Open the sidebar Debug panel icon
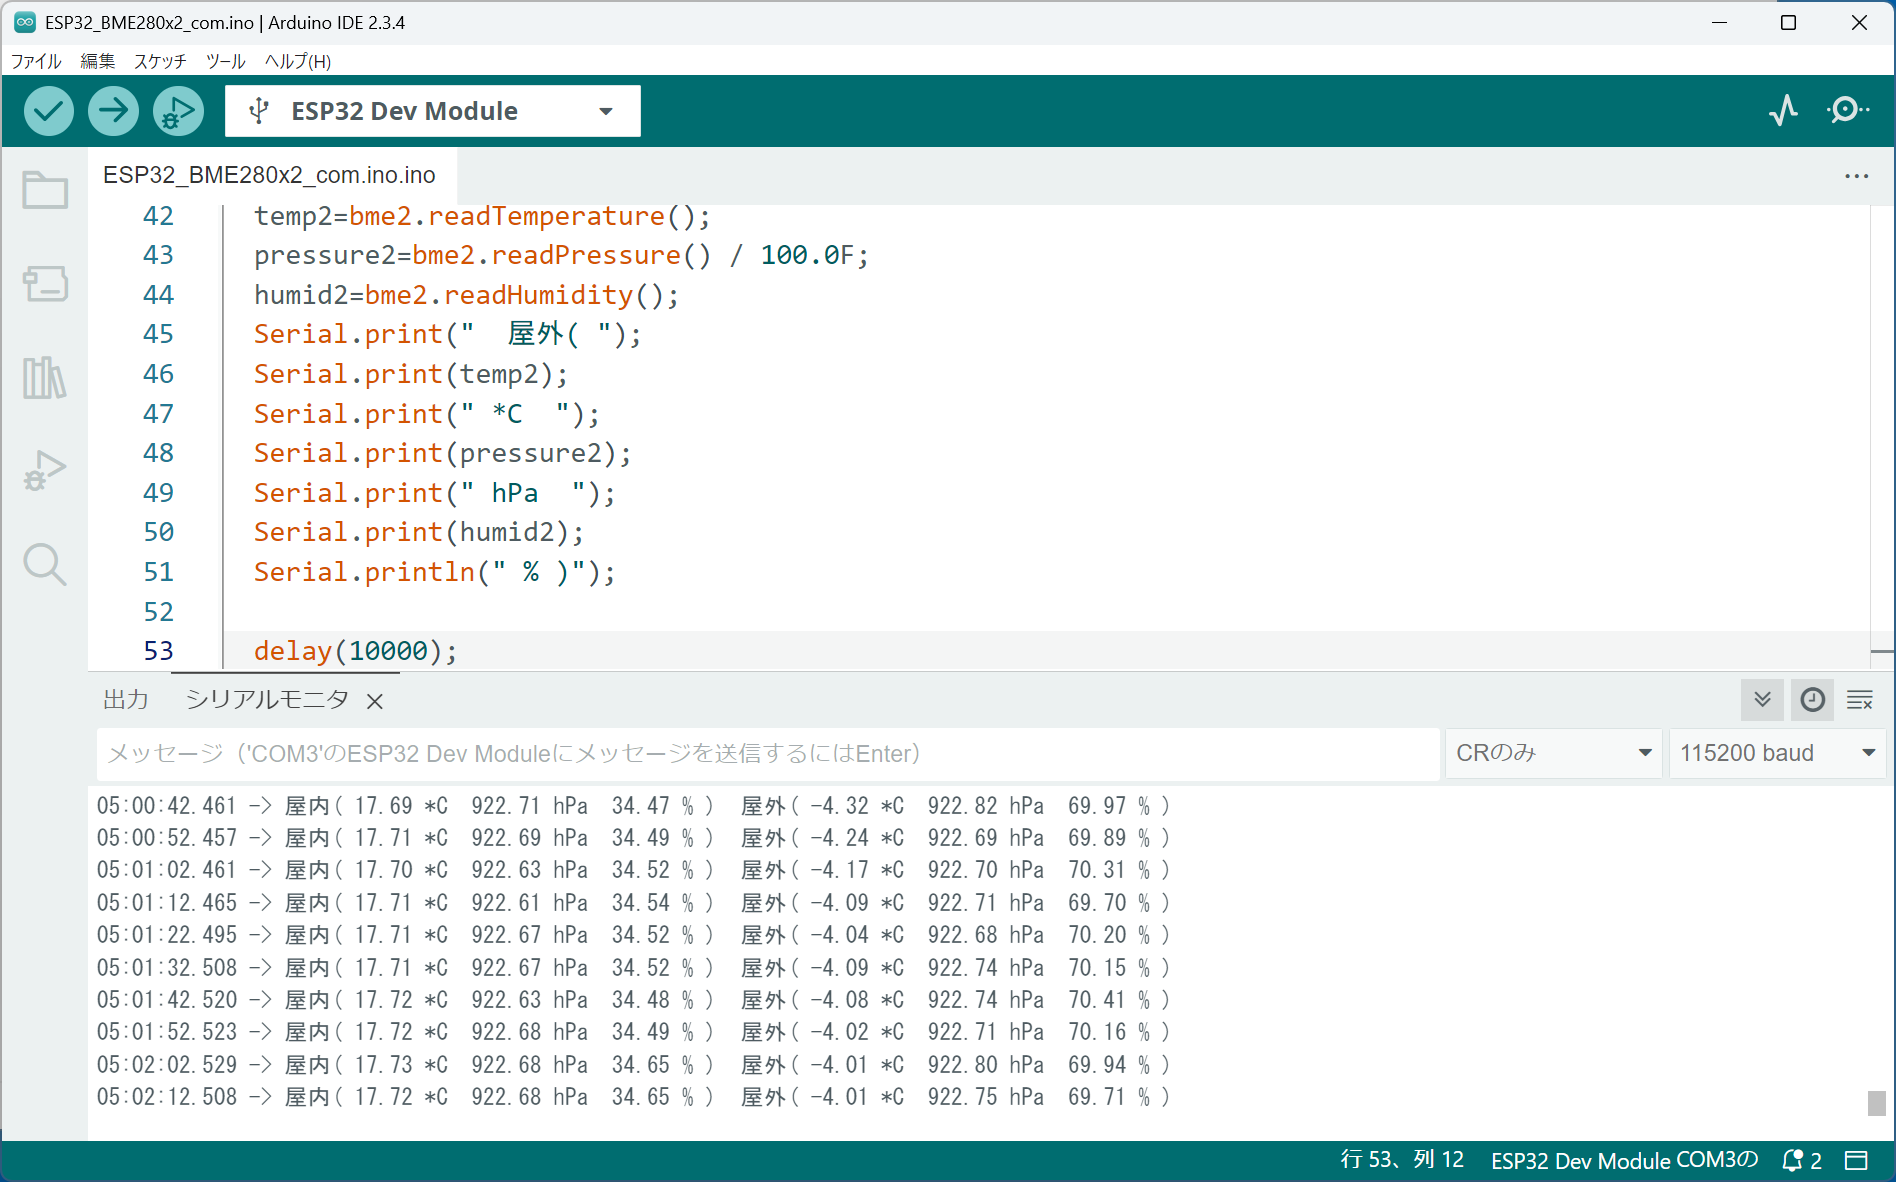 point(45,471)
